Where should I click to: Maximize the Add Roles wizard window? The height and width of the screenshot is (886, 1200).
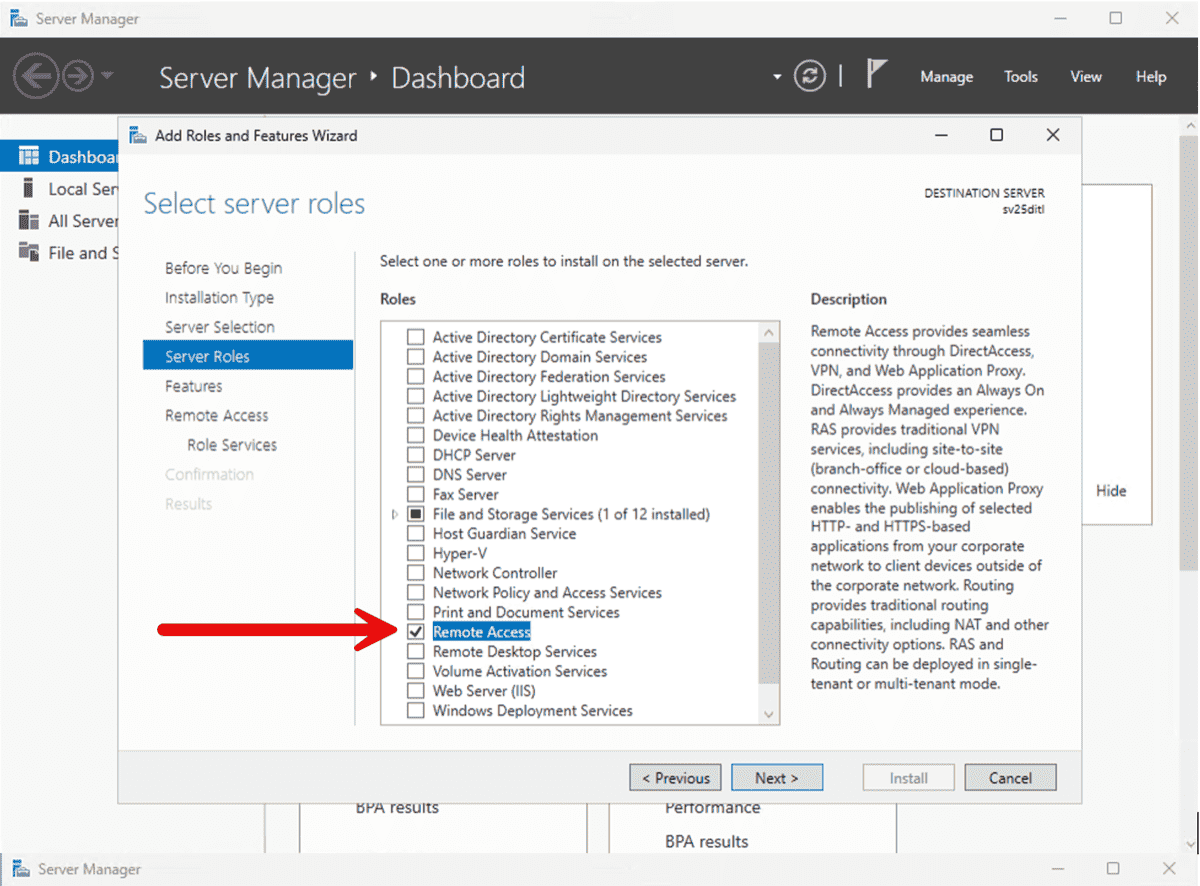(996, 135)
